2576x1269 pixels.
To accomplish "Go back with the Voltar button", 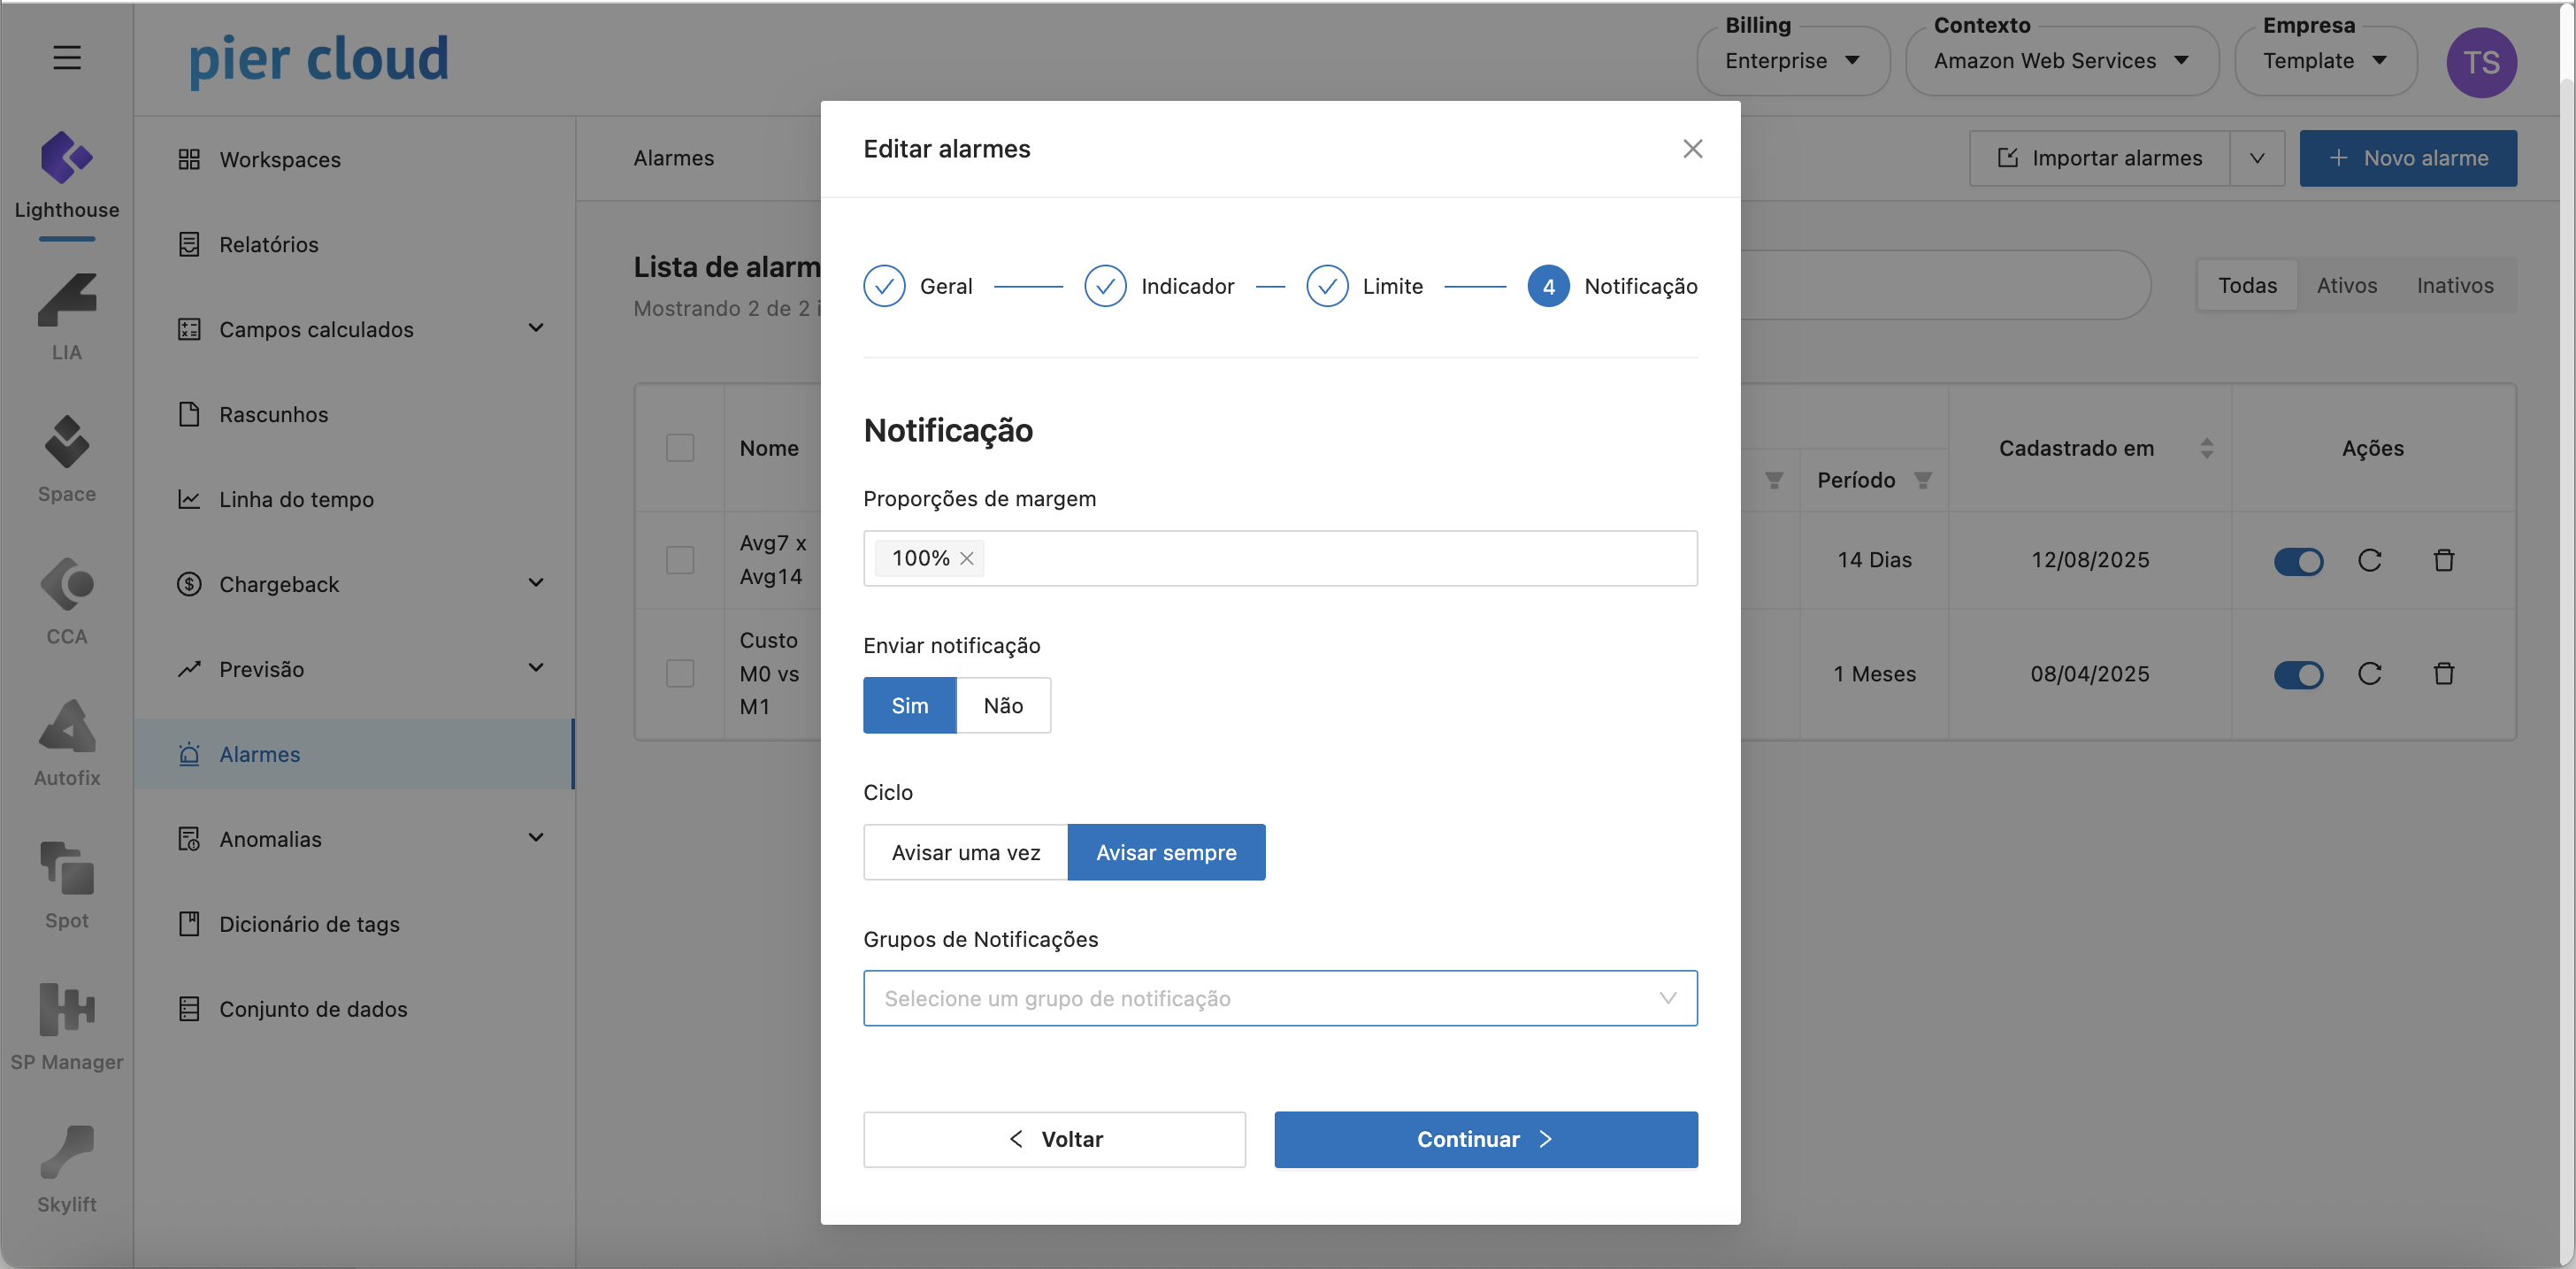I will [1054, 1139].
